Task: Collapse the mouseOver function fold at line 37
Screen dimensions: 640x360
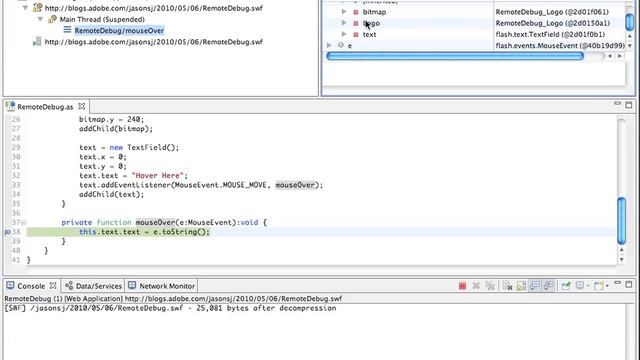Action: coord(24,222)
